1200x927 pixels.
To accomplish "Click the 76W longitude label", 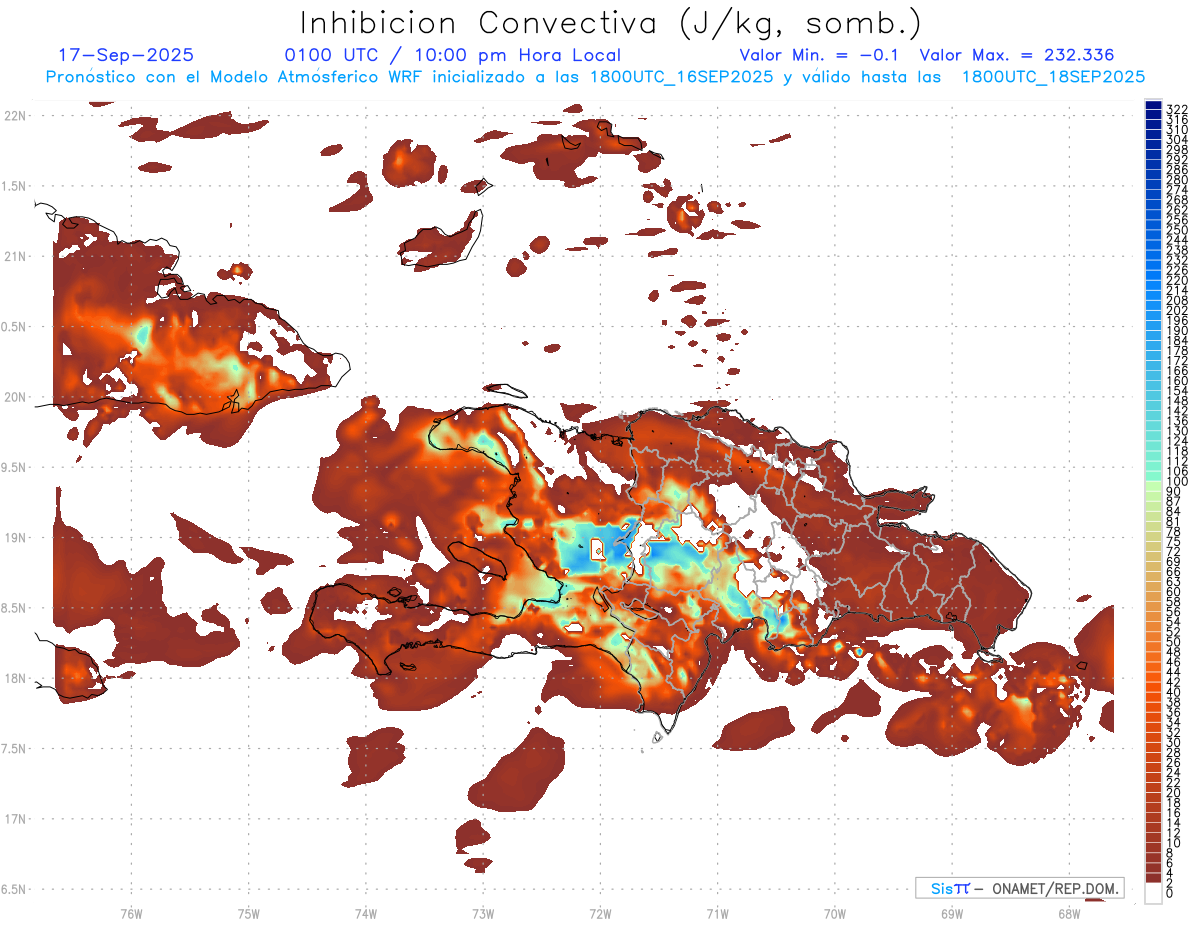I will [x=131, y=912].
